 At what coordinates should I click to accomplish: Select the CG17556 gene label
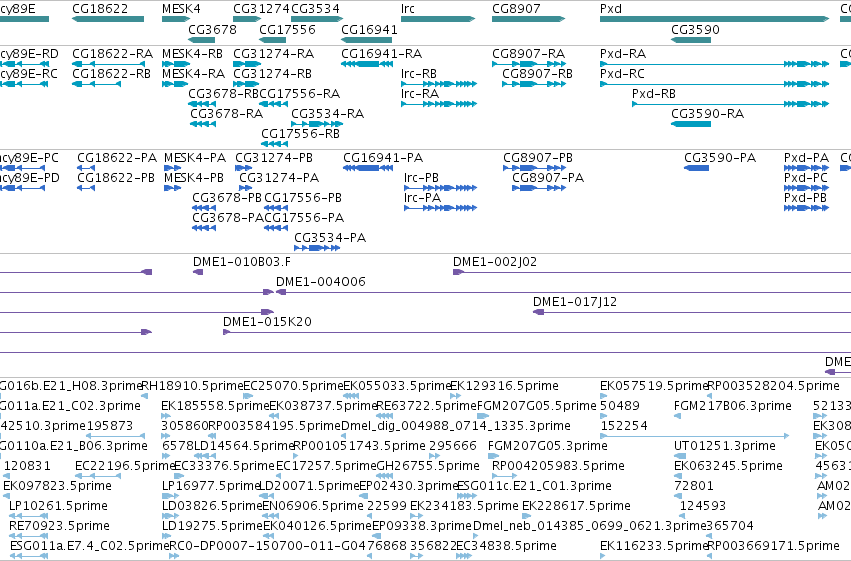[x=287, y=29]
